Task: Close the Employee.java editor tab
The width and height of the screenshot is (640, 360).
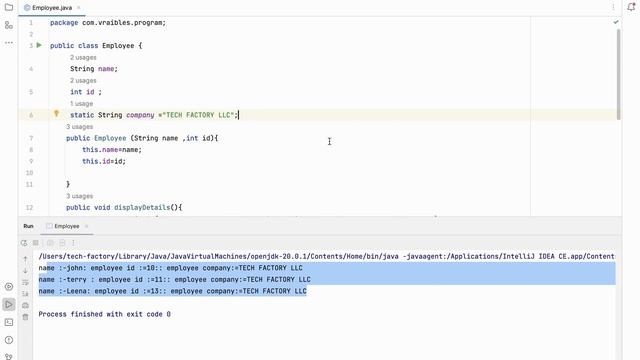Action: (79, 8)
